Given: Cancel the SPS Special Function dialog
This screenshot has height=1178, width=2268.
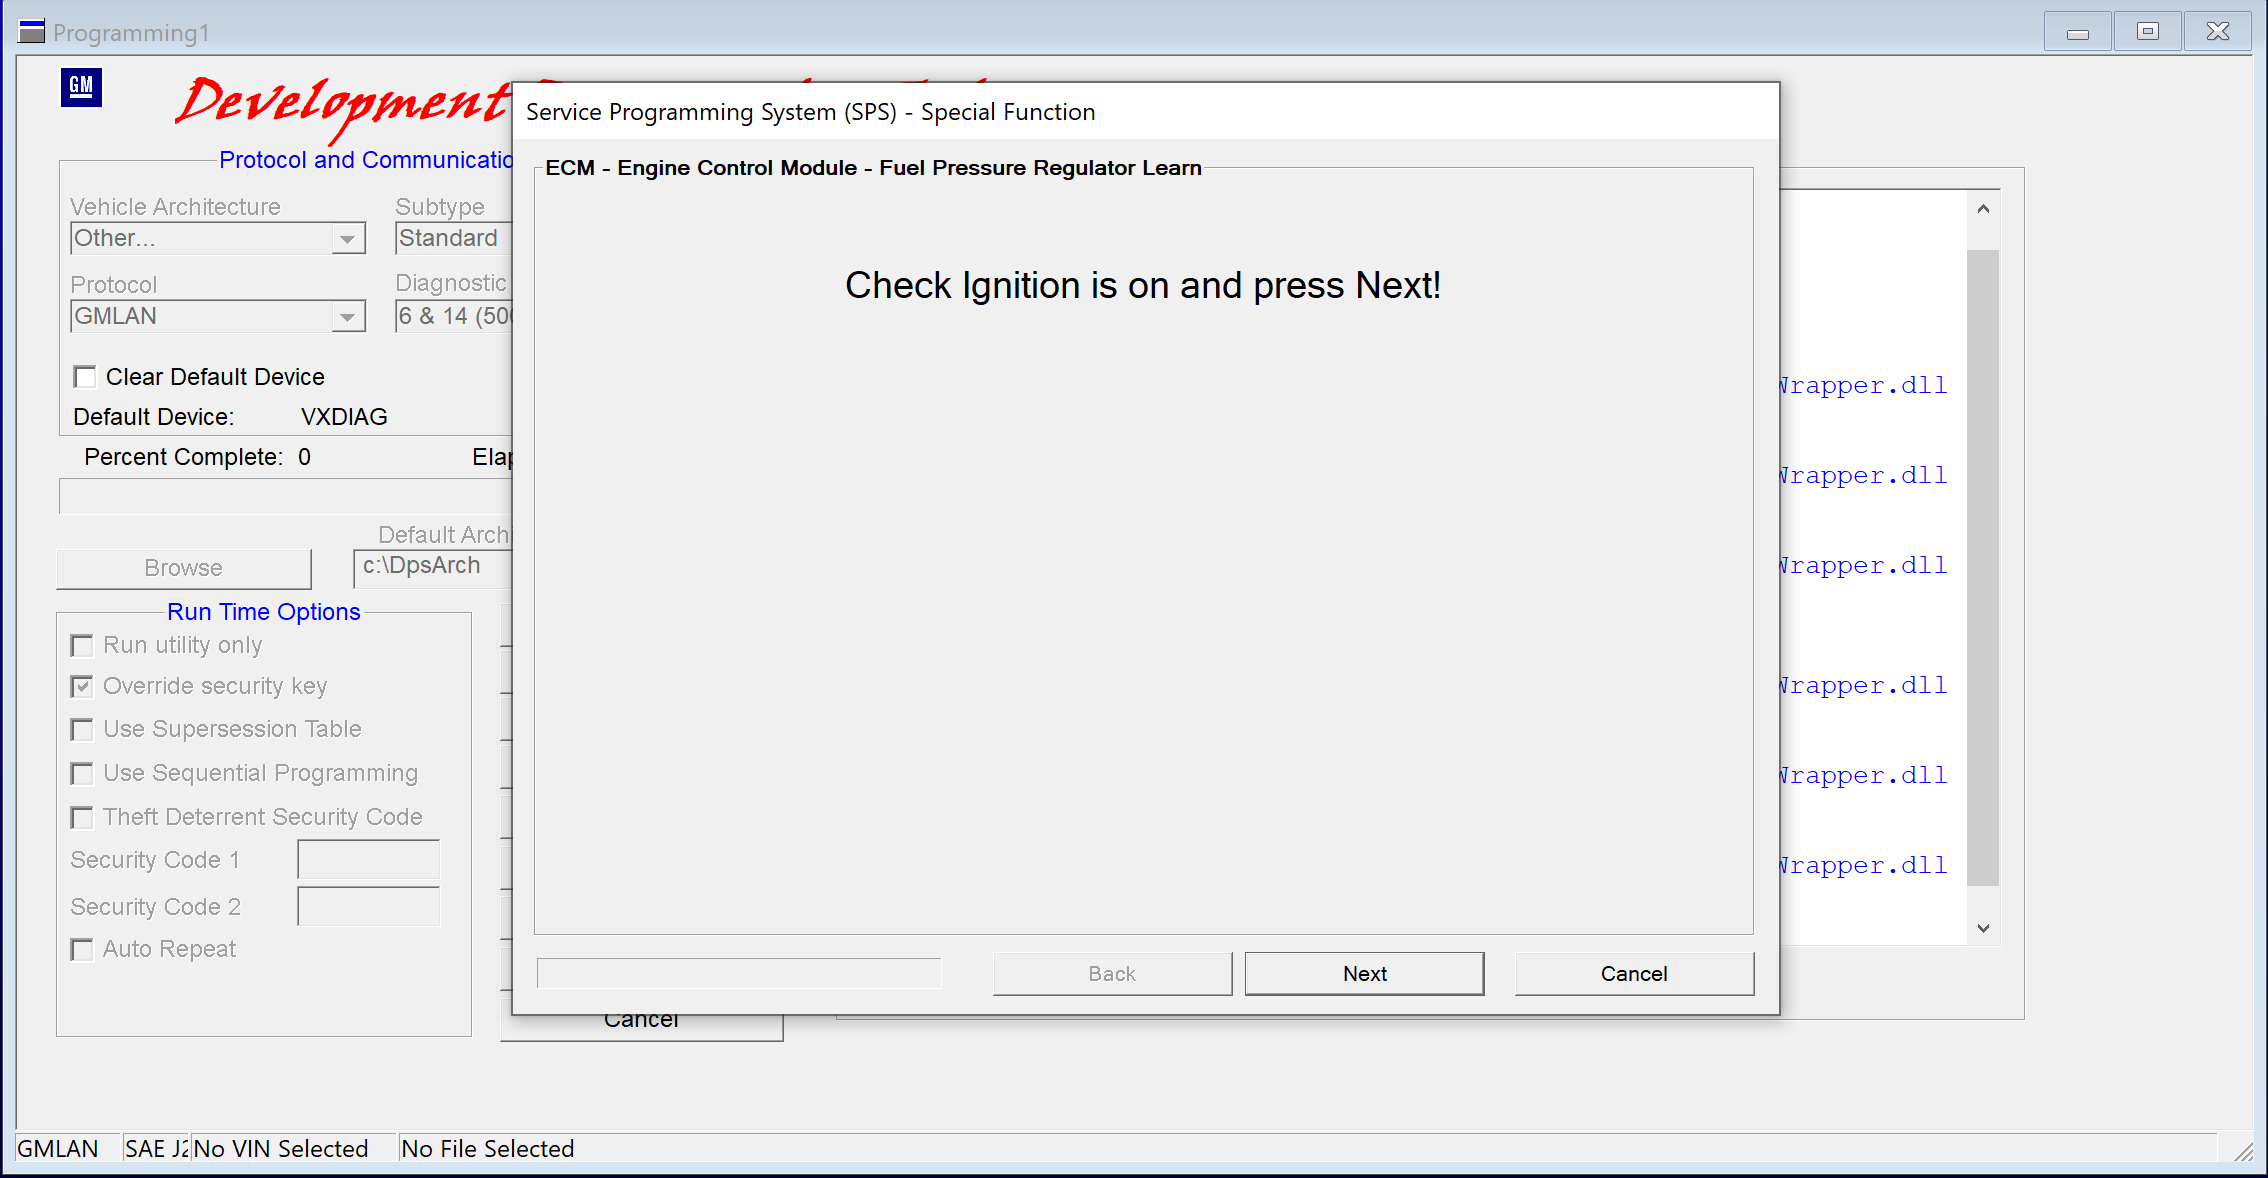Looking at the screenshot, I should click(1634, 973).
